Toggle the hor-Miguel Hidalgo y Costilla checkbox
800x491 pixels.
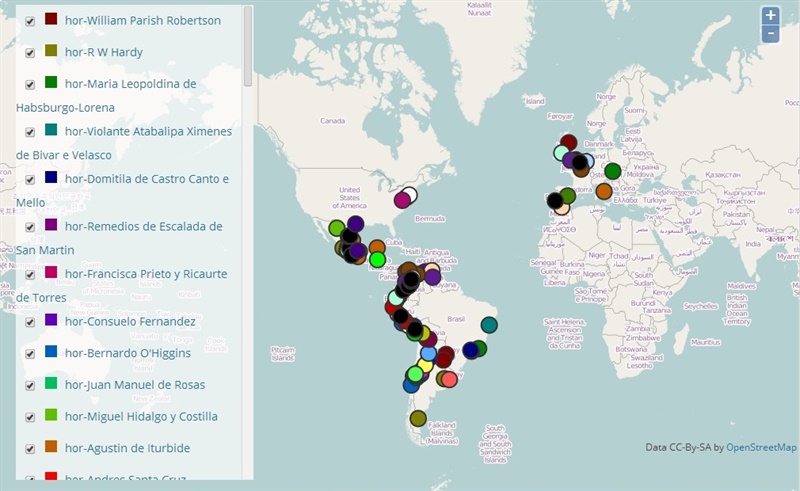coord(30,417)
